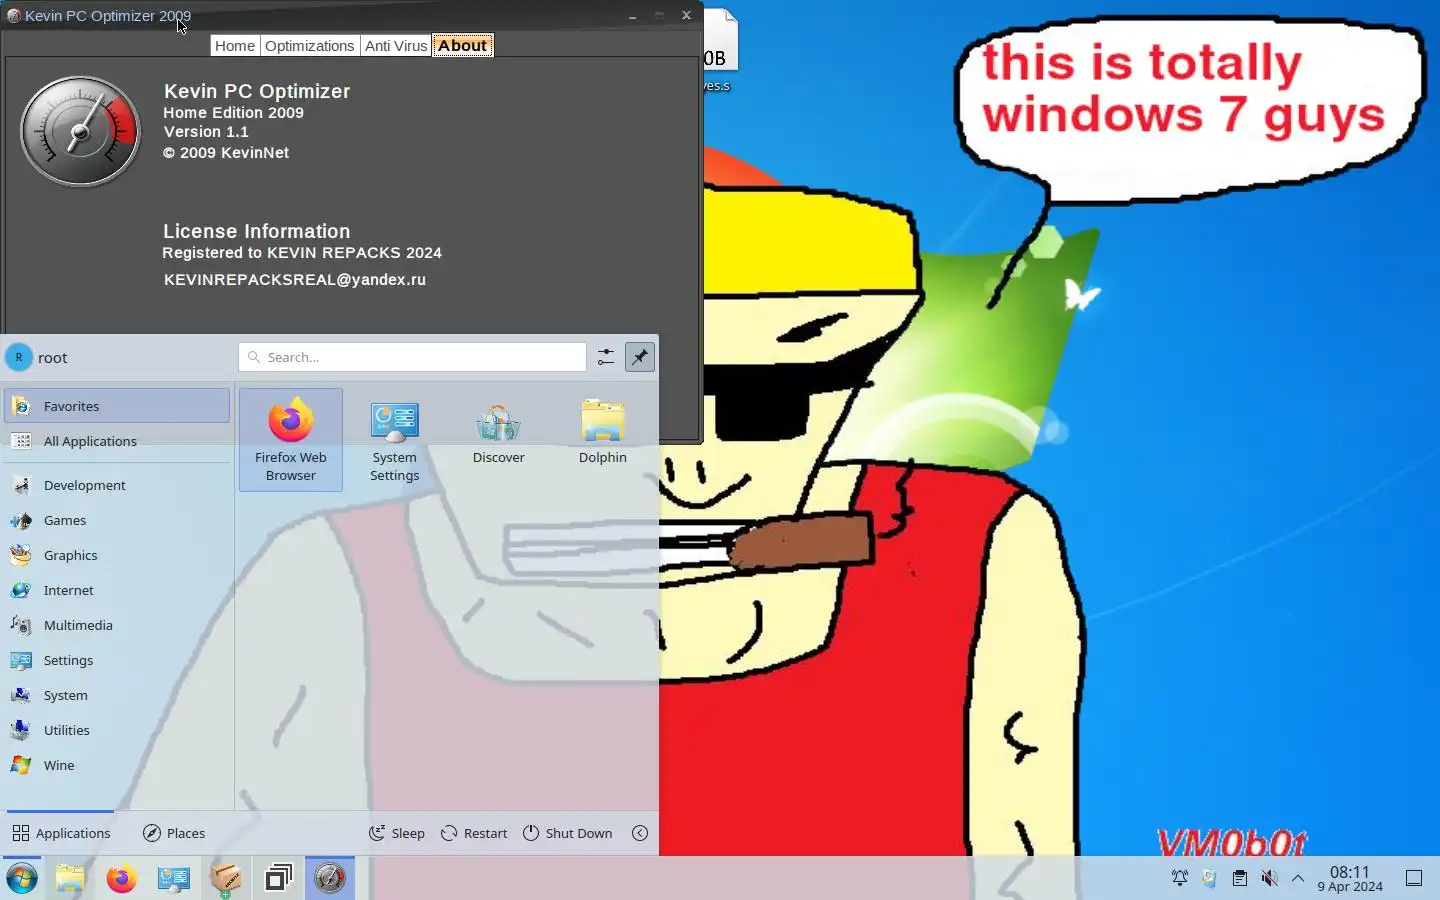This screenshot has height=900, width=1440.
Task: Click the Sleep button
Action: (x=397, y=833)
